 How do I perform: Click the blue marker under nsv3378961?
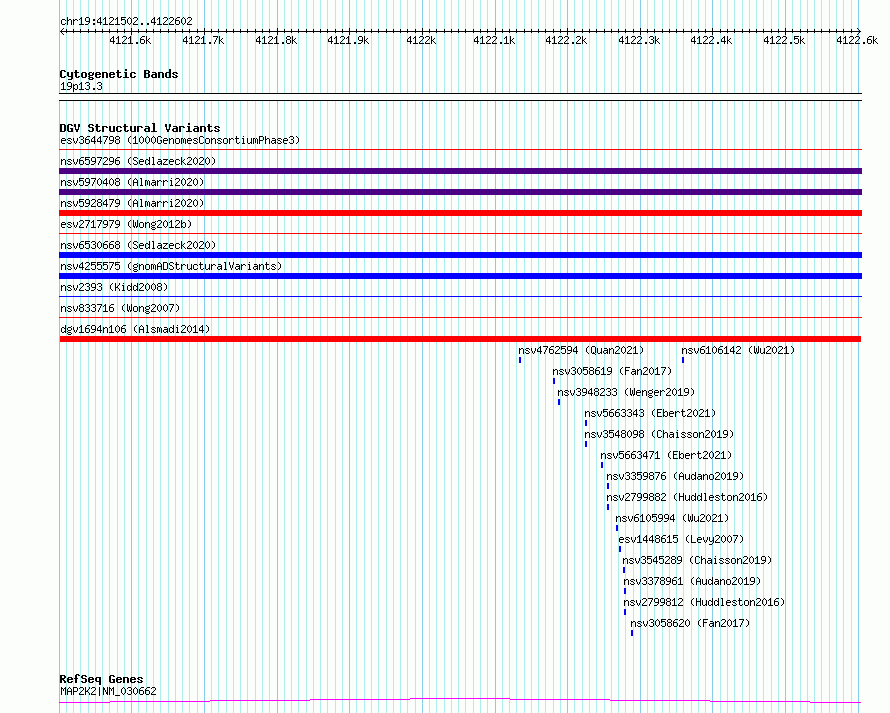pos(625,591)
